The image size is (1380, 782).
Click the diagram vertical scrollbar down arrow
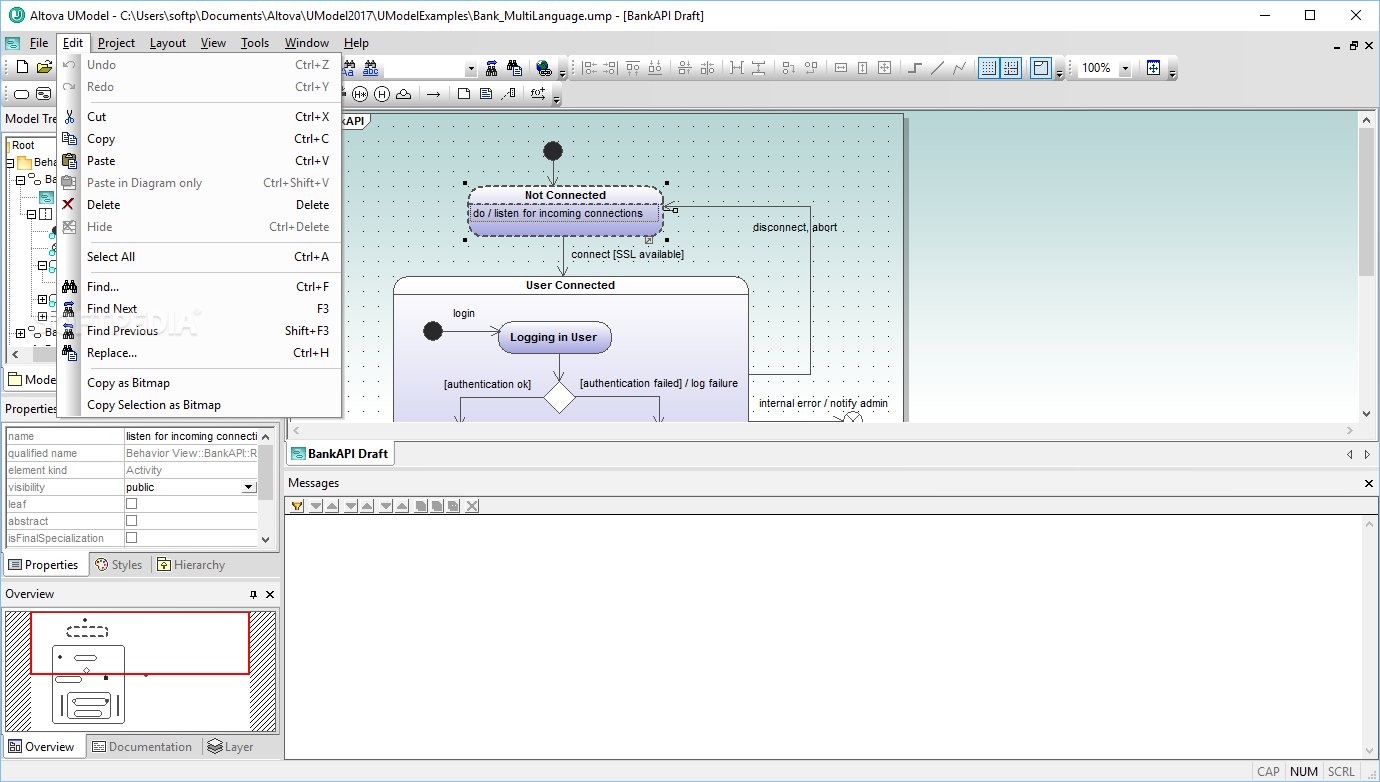pyautogui.click(x=1368, y=413)
